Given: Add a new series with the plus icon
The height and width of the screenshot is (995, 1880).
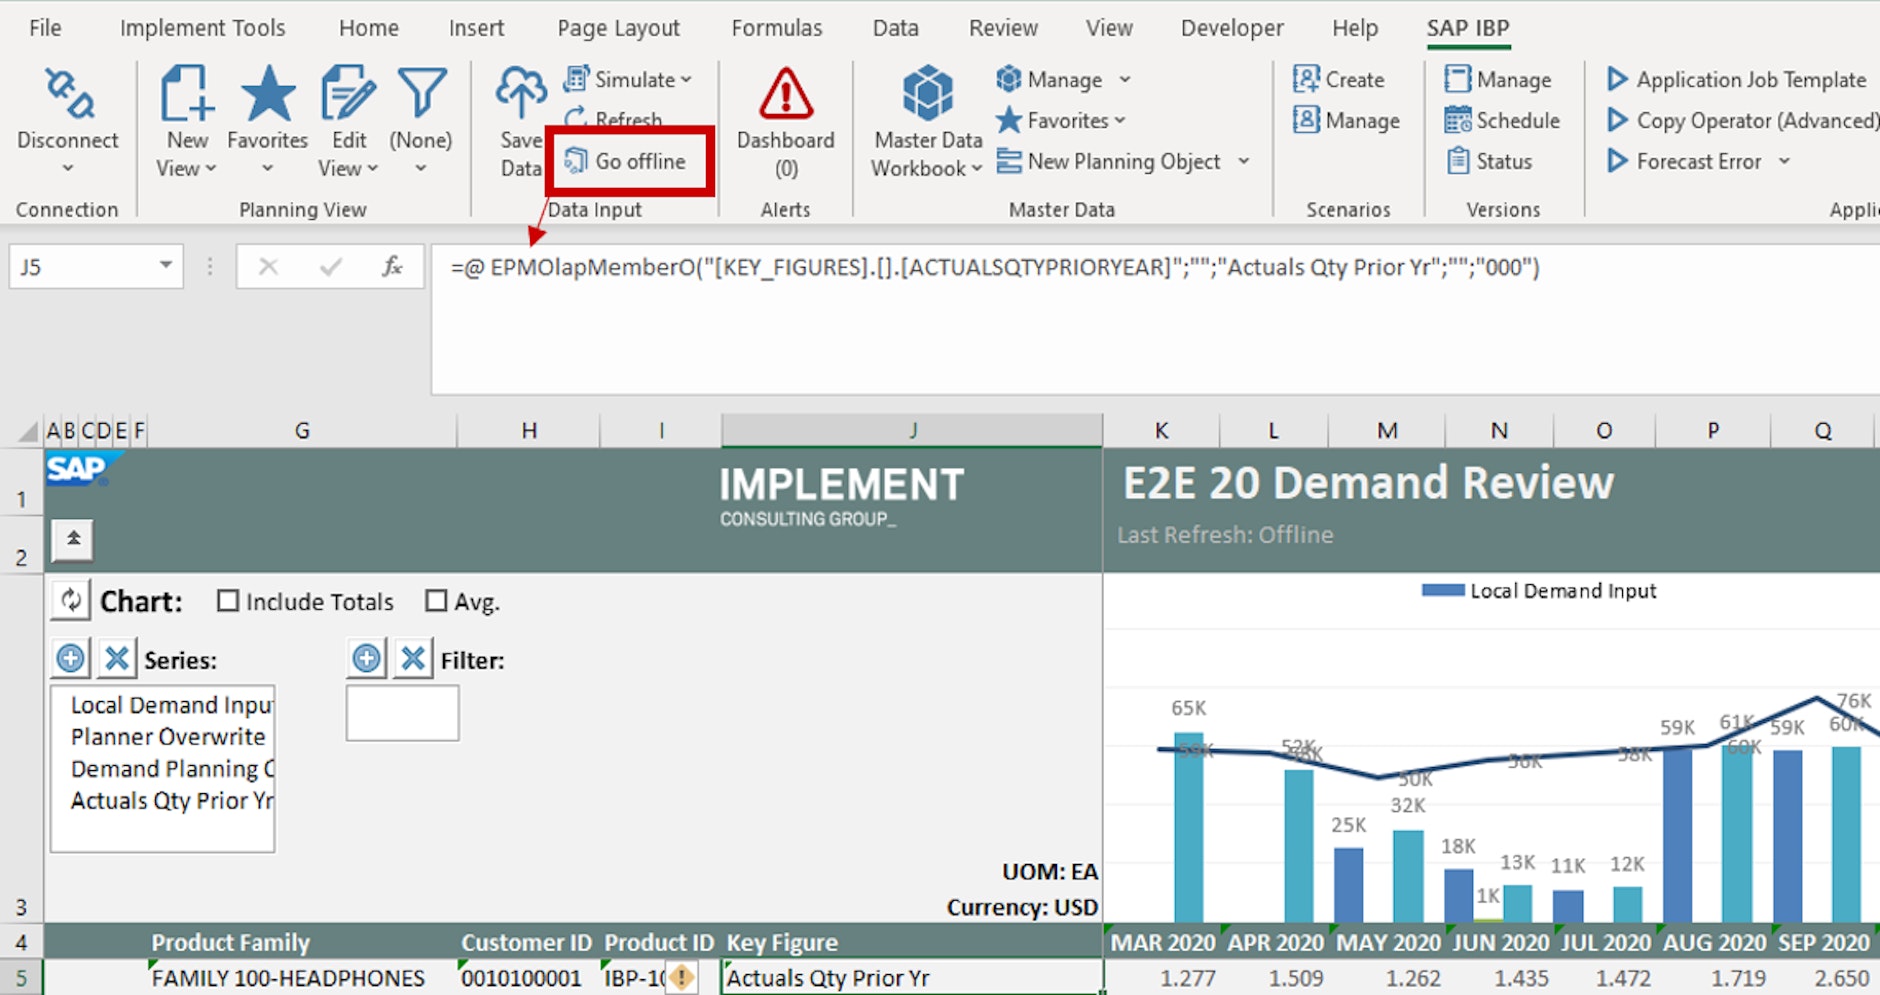Looking at the screenshot, I should point(70,658).
